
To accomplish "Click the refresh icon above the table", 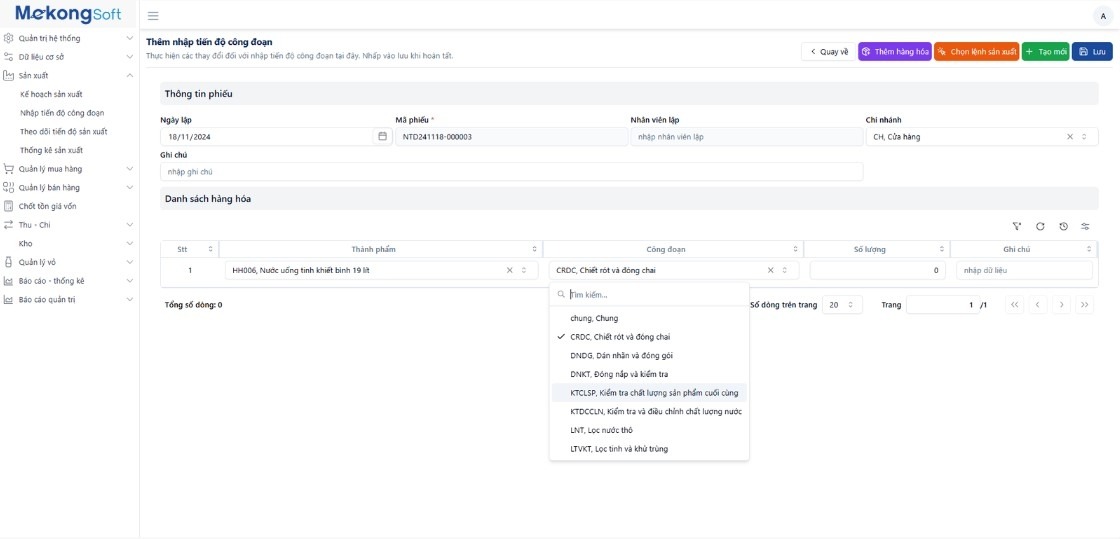I will [1040, 226].
